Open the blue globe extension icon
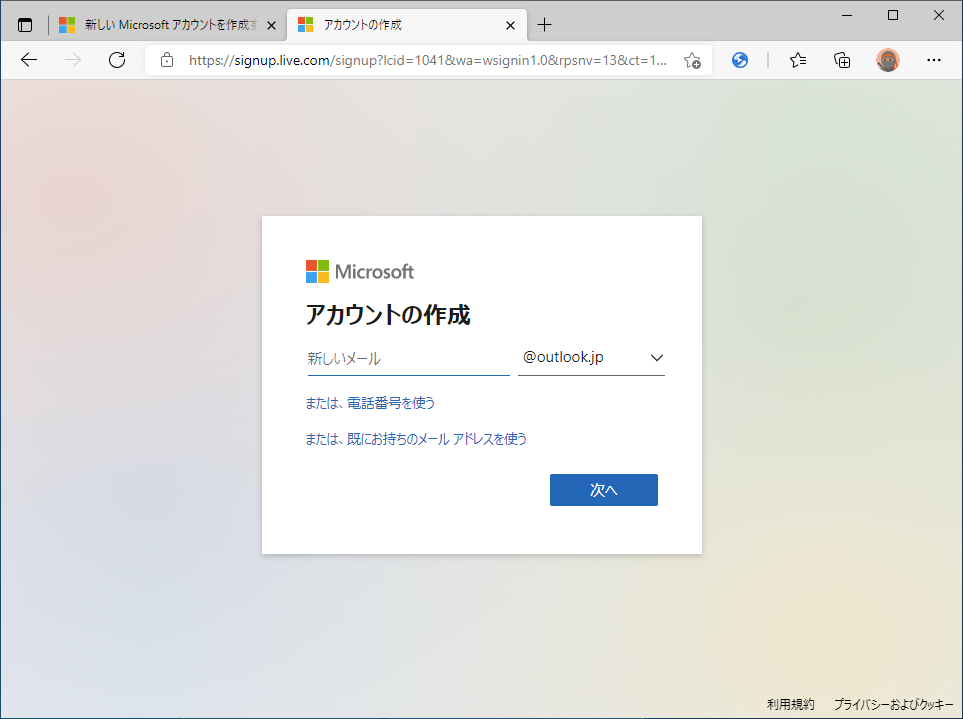This screenshot has height=719, width=963. 740,60
